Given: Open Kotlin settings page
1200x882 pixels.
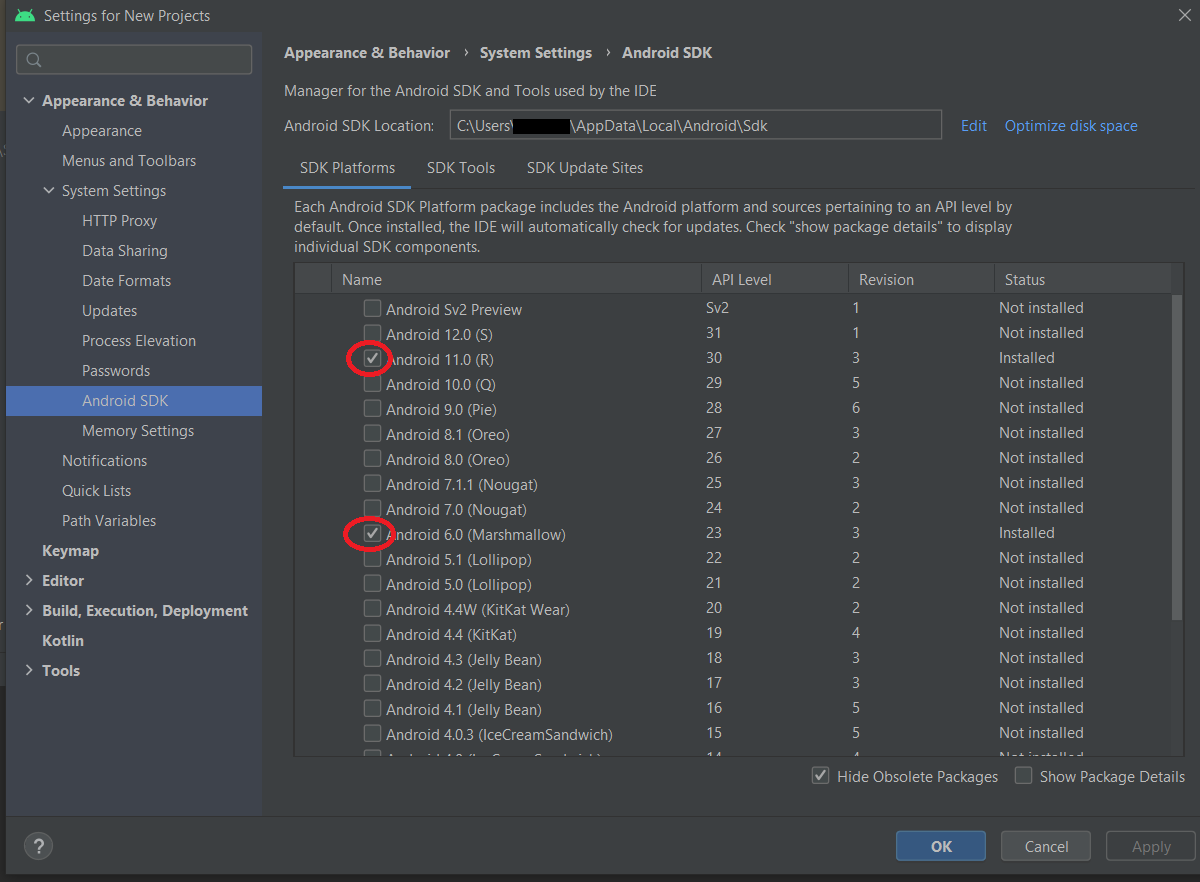Looking at the screenshot, I should pyautogui.click(x=63, y=641).
